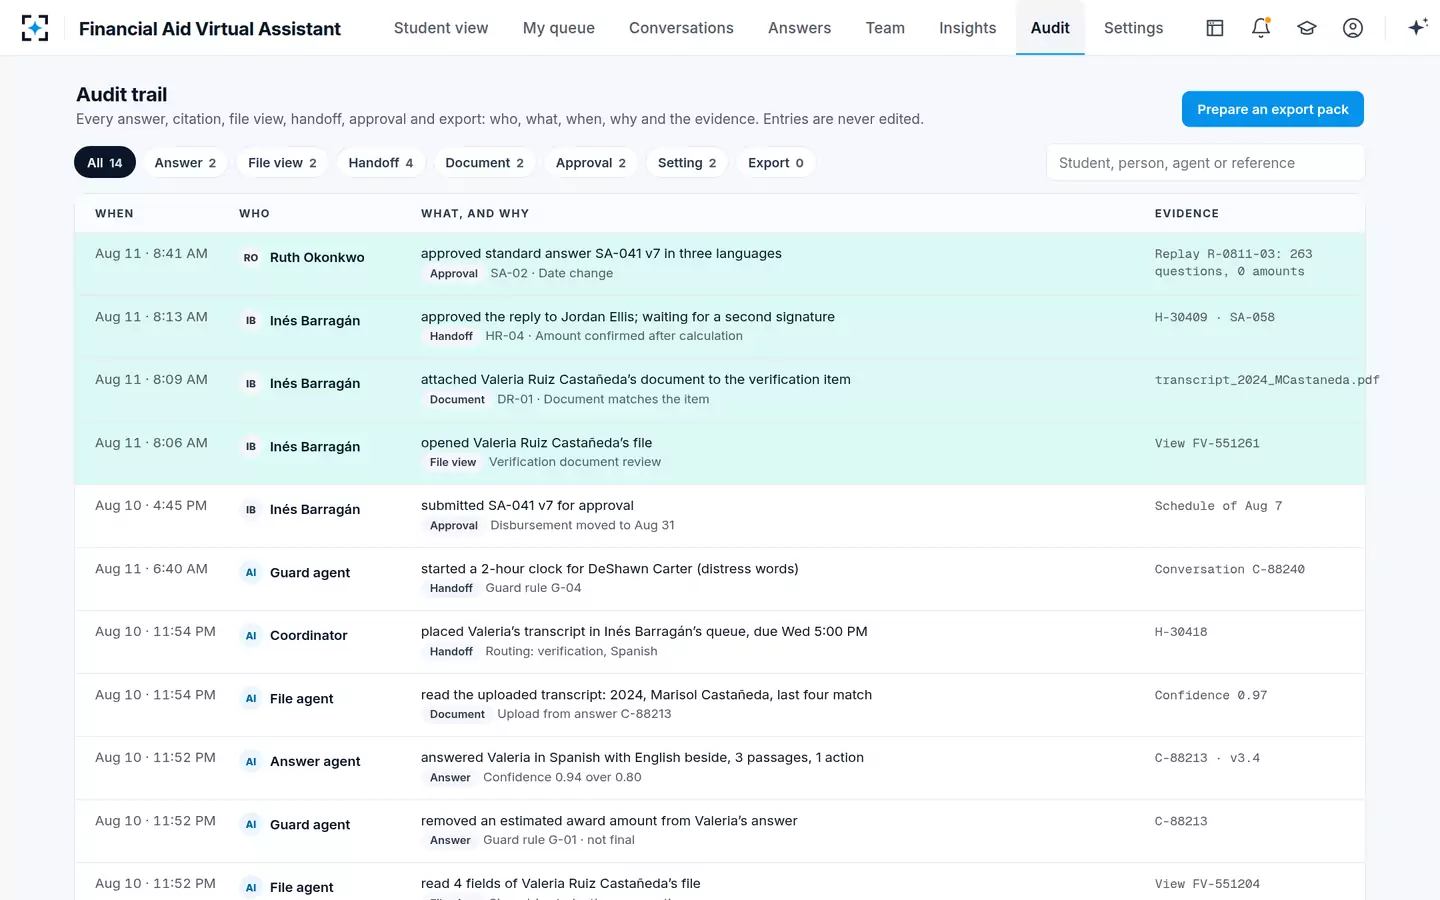Image resolution: width=1440 pixels, height=900 pixels.
Task: Click the AI badge beside Coordinator
Action: [x=251, y=636]
